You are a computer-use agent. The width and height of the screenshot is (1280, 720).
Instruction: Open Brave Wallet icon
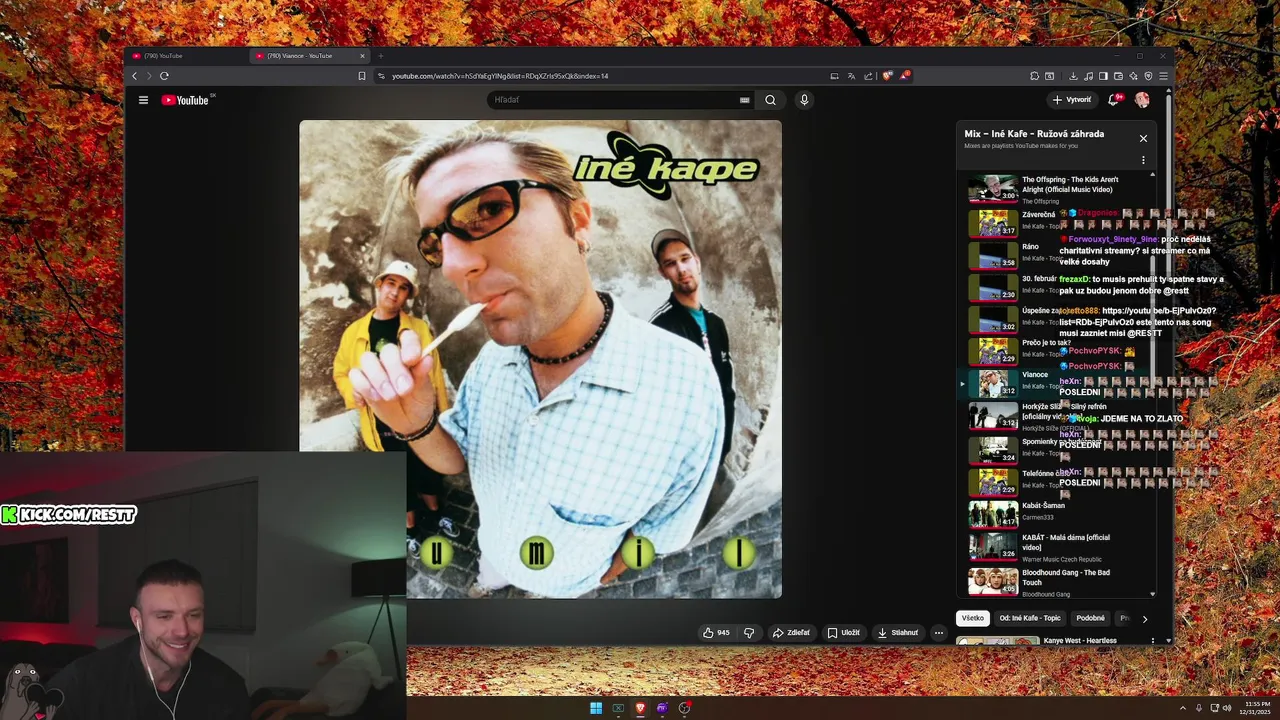pos(1118,76)
